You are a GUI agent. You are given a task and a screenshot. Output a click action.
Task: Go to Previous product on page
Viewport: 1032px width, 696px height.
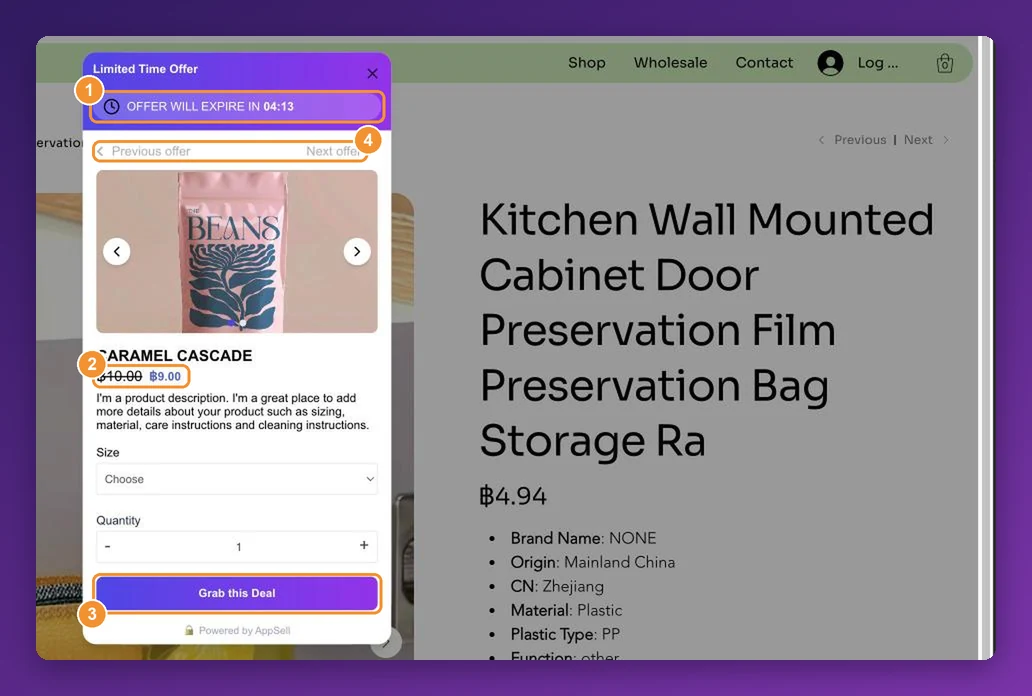coord(852,140)
